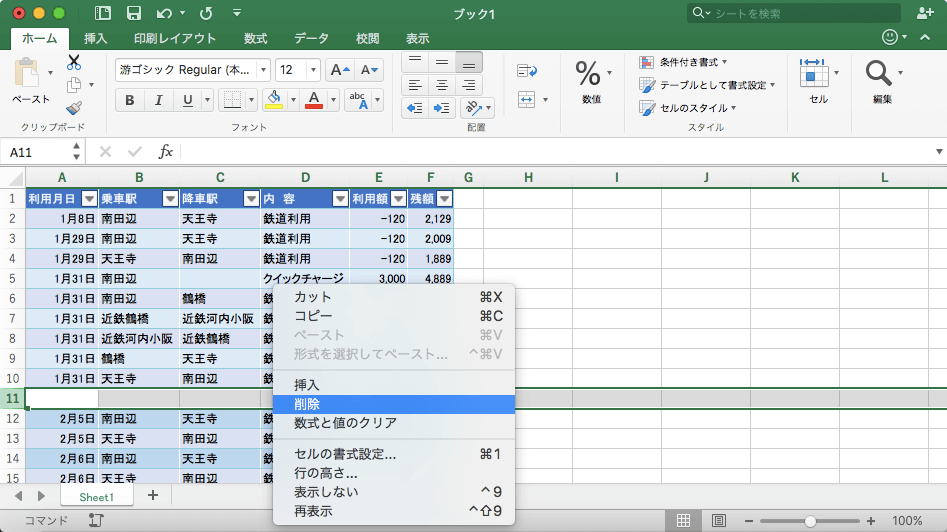Toggle bottom vertical alignment button

pos(467,62)
